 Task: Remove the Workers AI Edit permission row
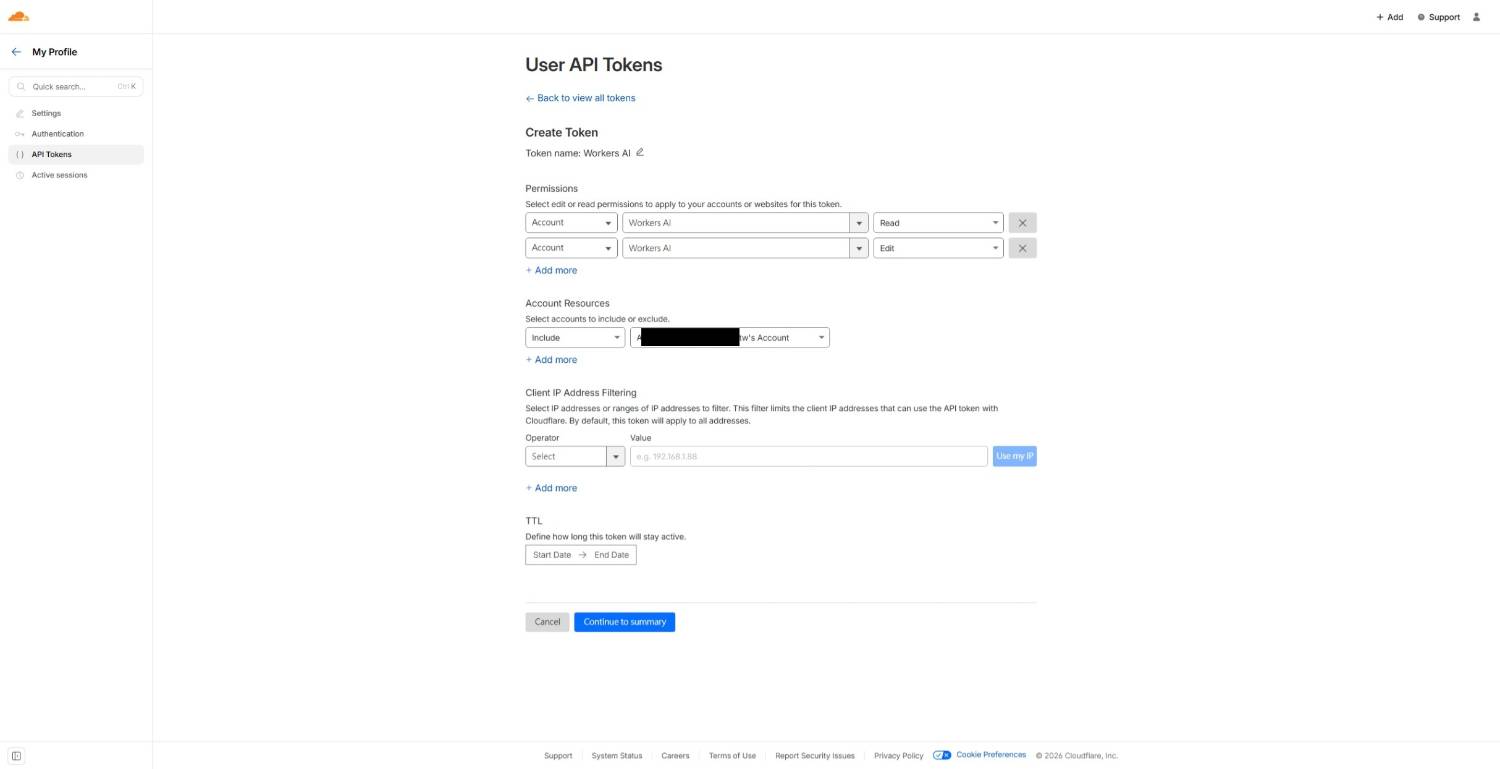point(1022,248)
